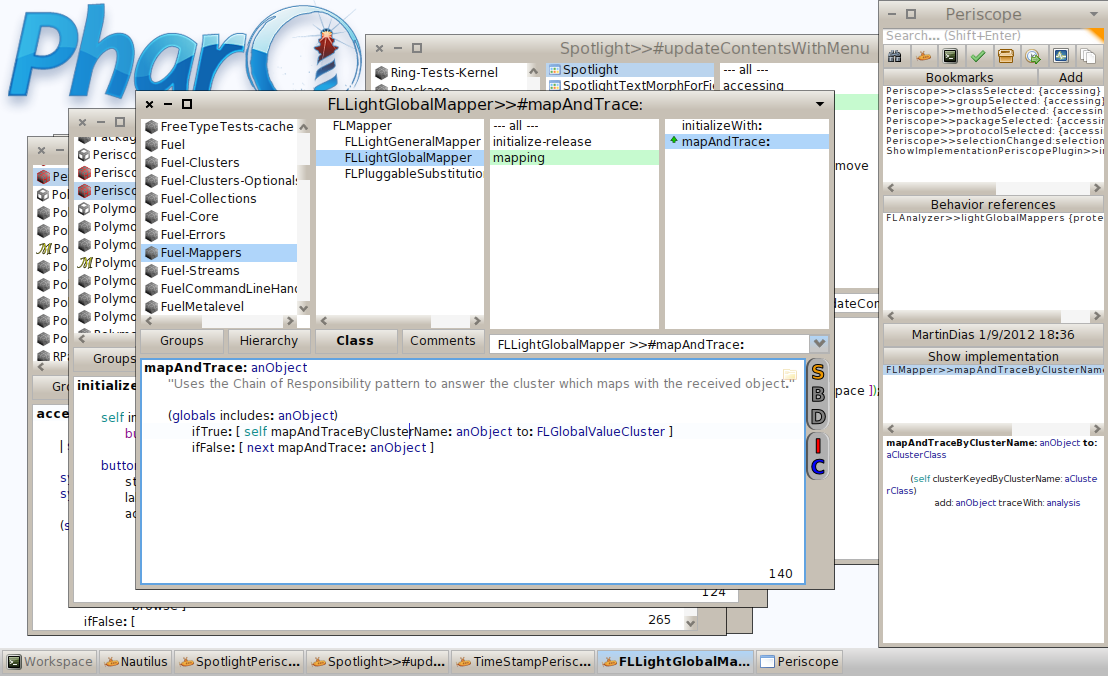Screen dimensions: 1108x676
Task: Switch to Workspace in the taskbar
Action: 50,661
